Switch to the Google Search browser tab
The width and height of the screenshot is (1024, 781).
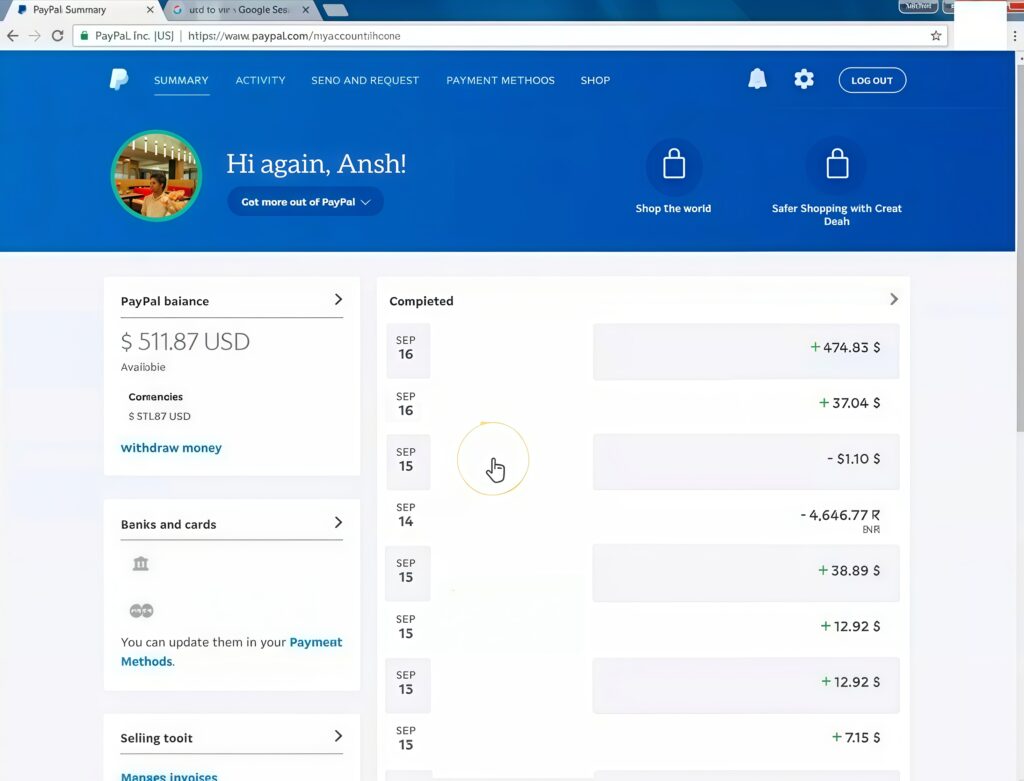click(238, 10)
